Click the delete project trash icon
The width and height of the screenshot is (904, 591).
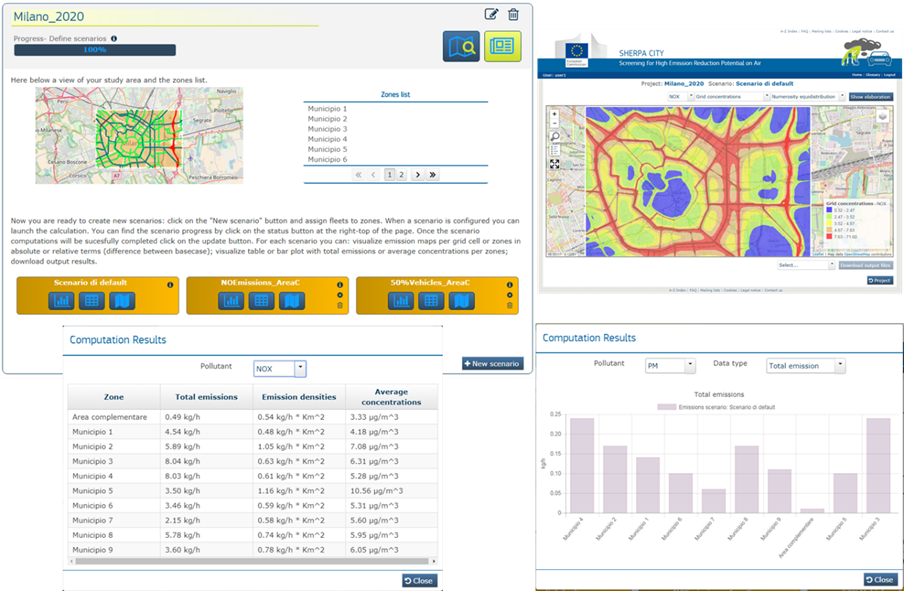(513, 14)
